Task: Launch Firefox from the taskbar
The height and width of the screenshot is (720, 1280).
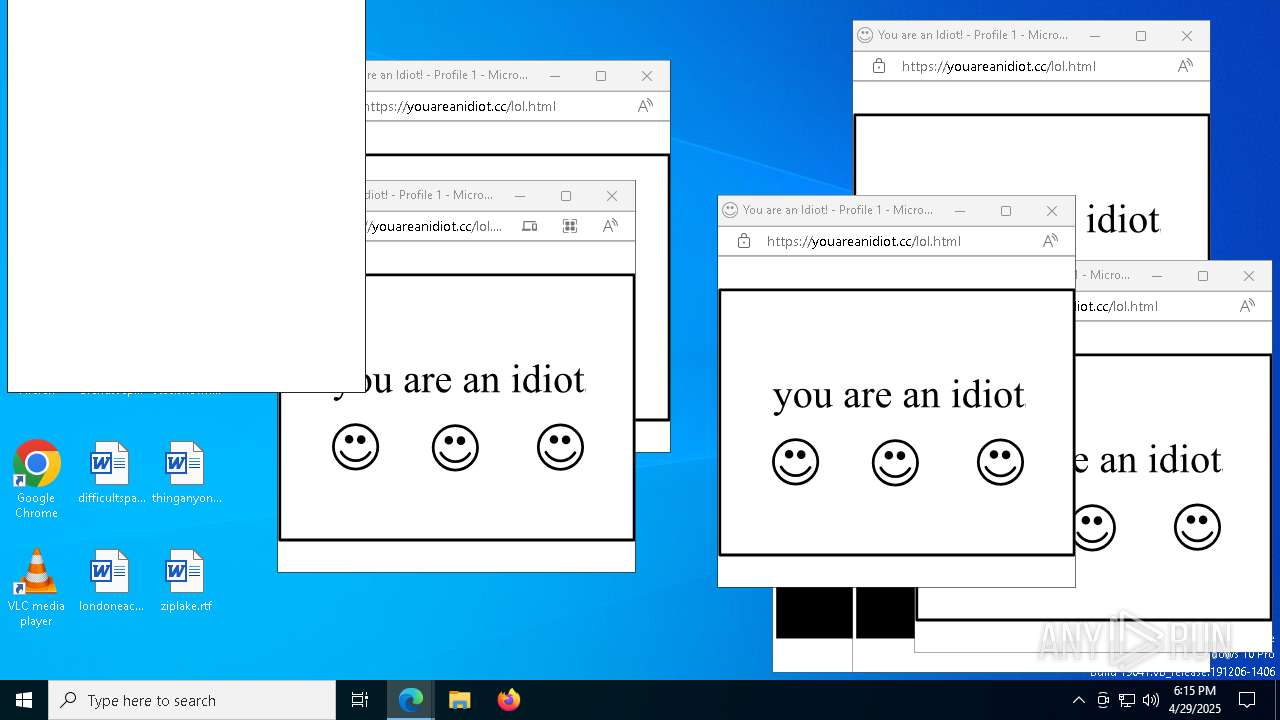Action: [509, 700]
